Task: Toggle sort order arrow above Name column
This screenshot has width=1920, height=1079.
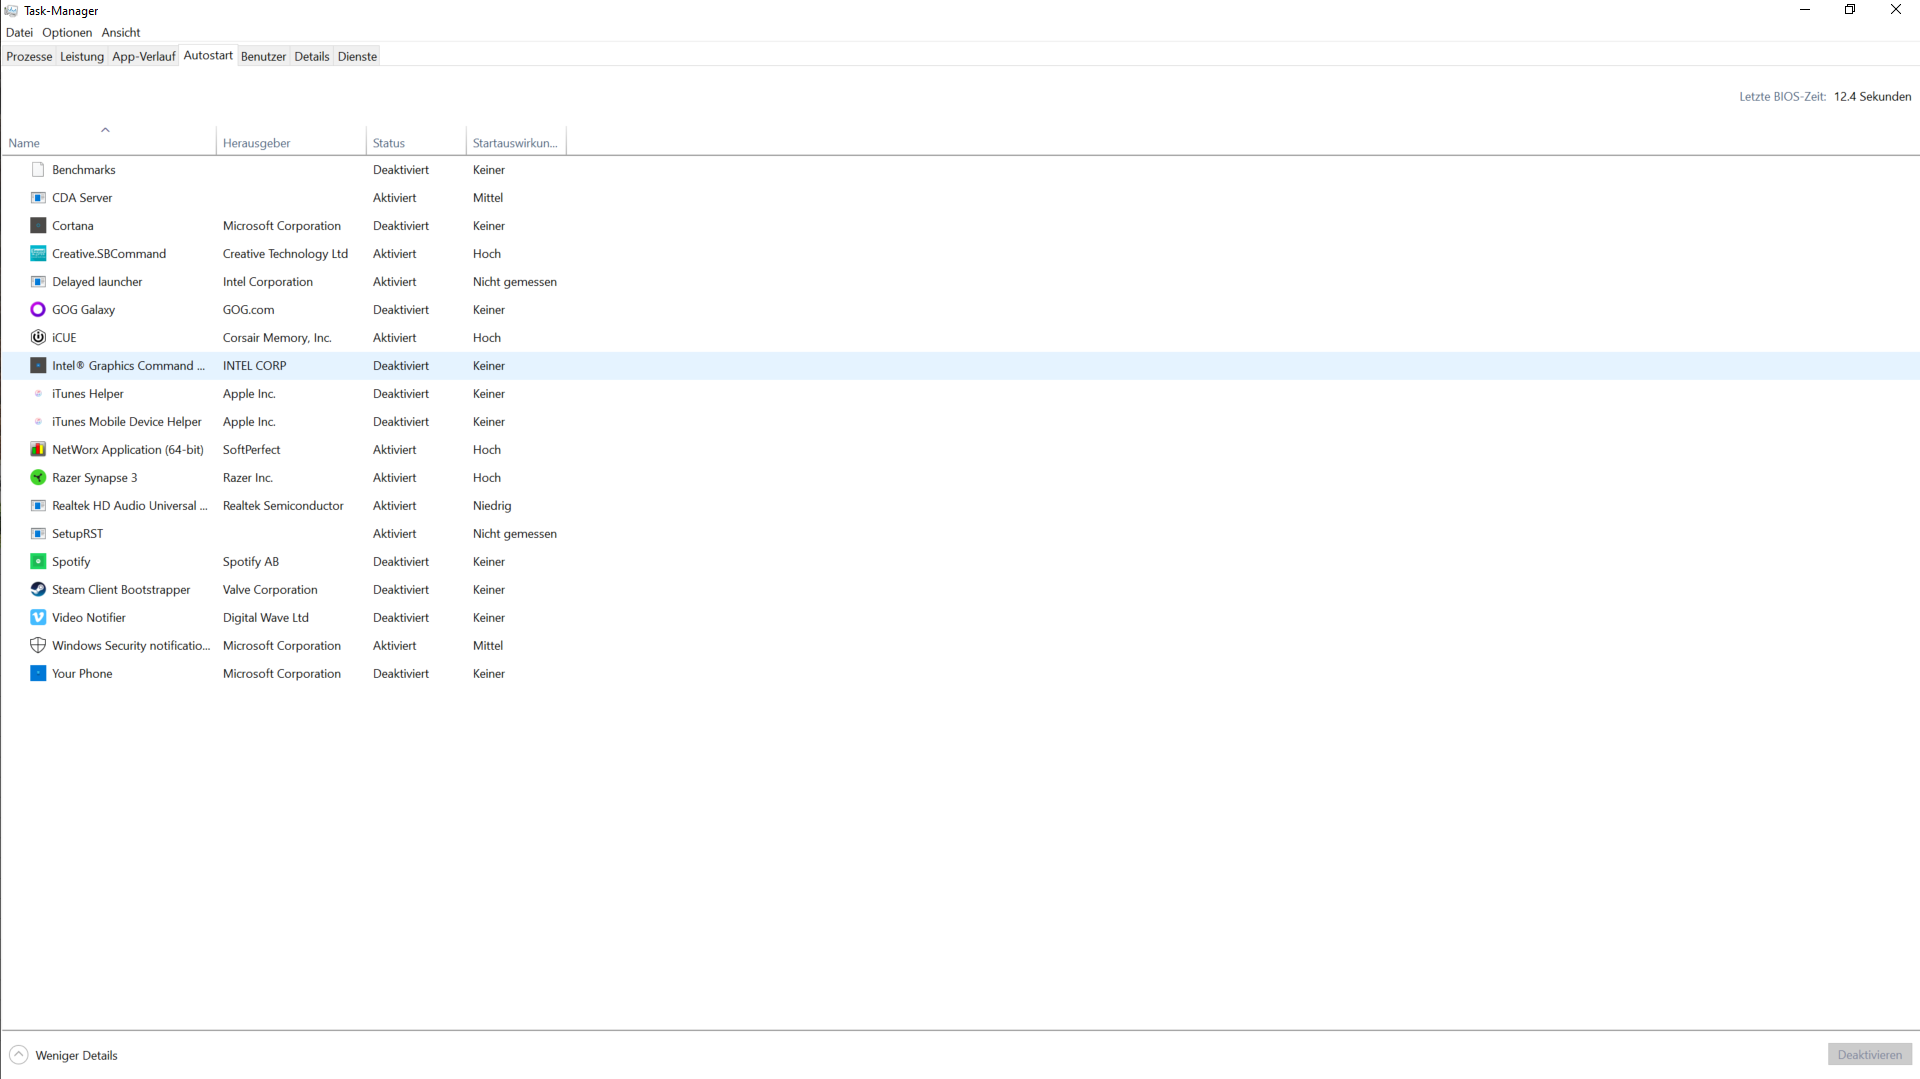Action: (105, 130)
